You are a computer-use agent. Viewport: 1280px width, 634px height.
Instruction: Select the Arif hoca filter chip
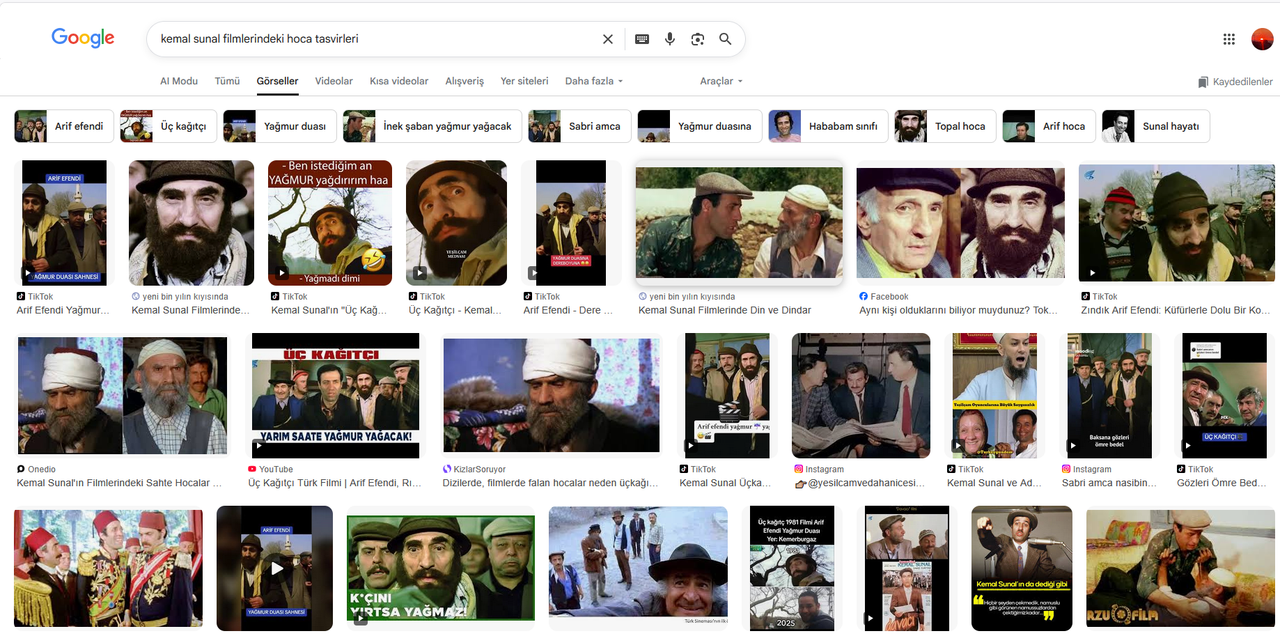[x=1048, y=127]
